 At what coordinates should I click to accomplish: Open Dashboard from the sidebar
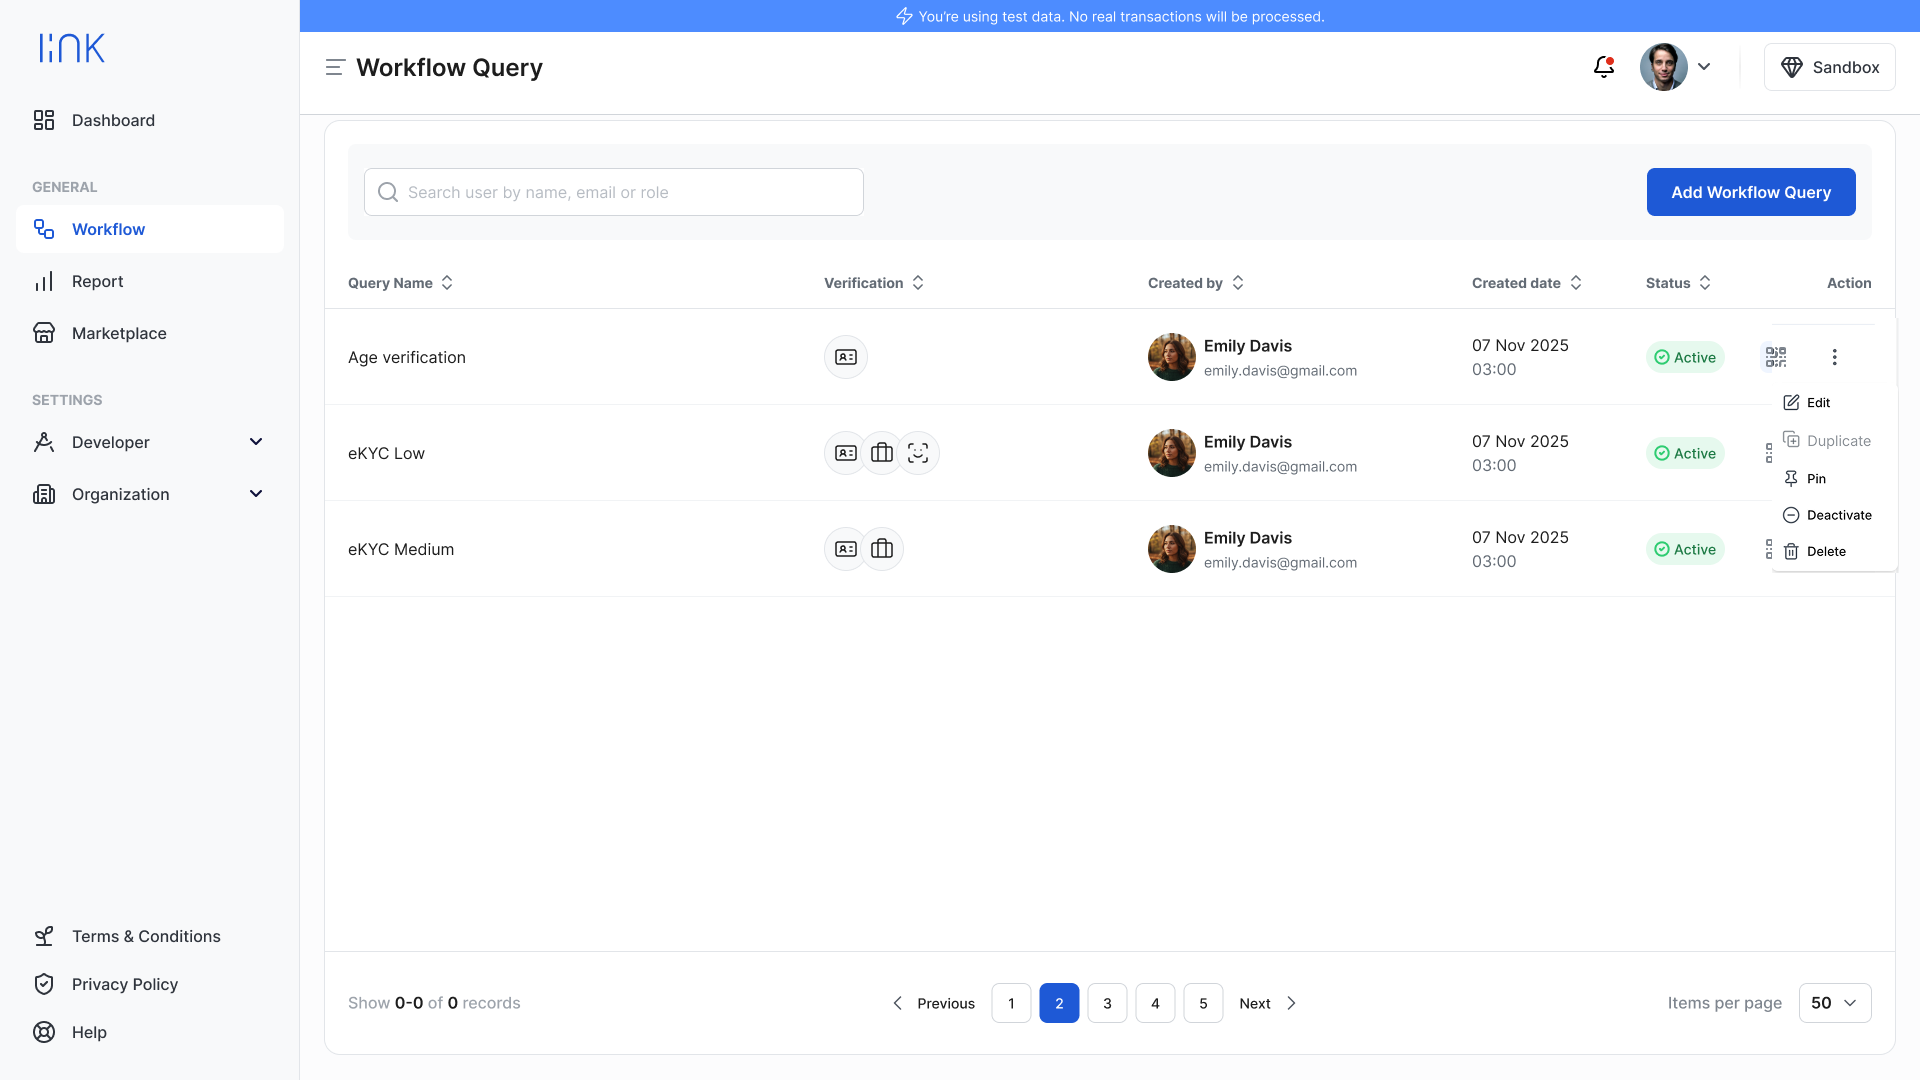pyautogui.click(x=113, y=120)
